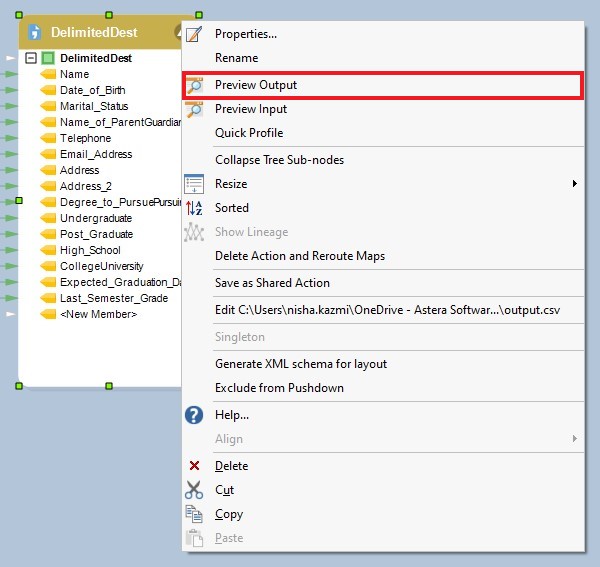Image resolution: width=600 pixels, height=567 pixels.
Task: Click the Sorted A-Z icon
Action: [194, 208]
